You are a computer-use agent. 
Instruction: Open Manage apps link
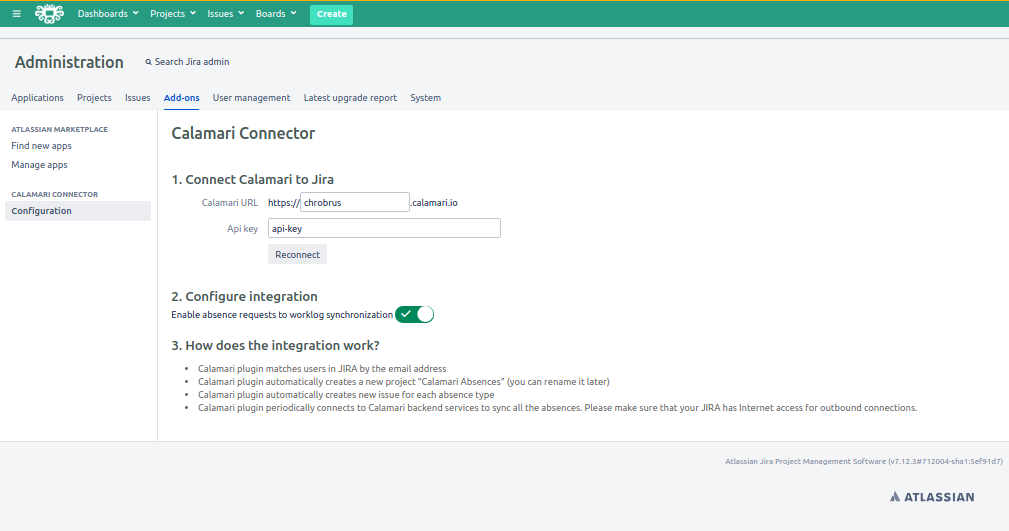pos(39,165)
